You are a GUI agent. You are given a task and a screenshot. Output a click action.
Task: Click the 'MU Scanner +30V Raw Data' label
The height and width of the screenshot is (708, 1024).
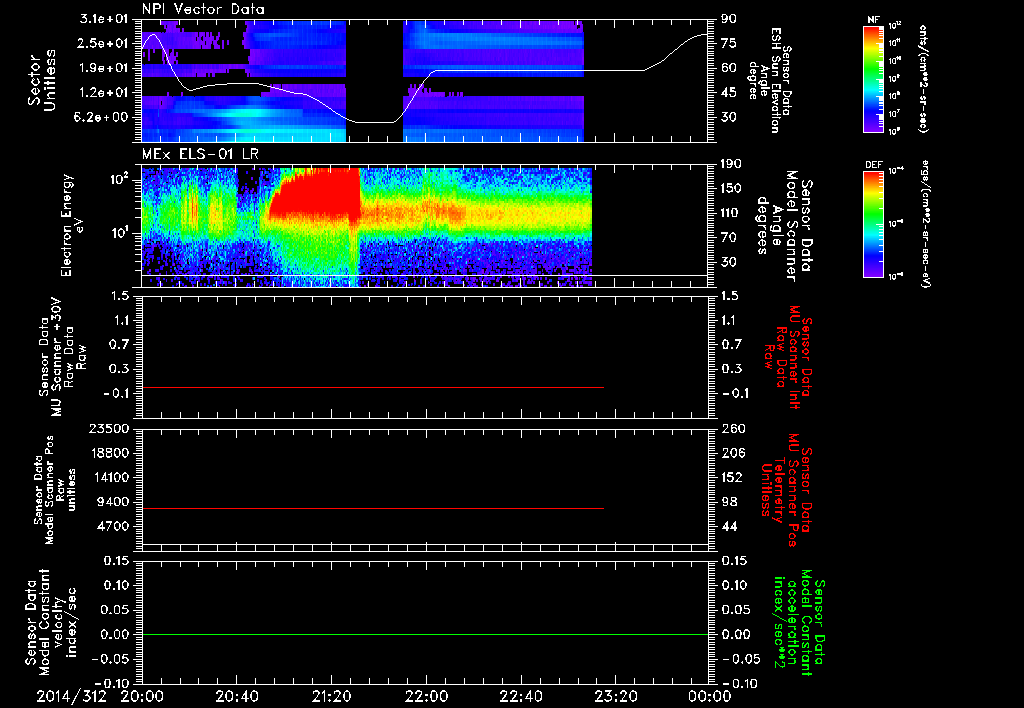pyautogui.click(x=61, y=357)
